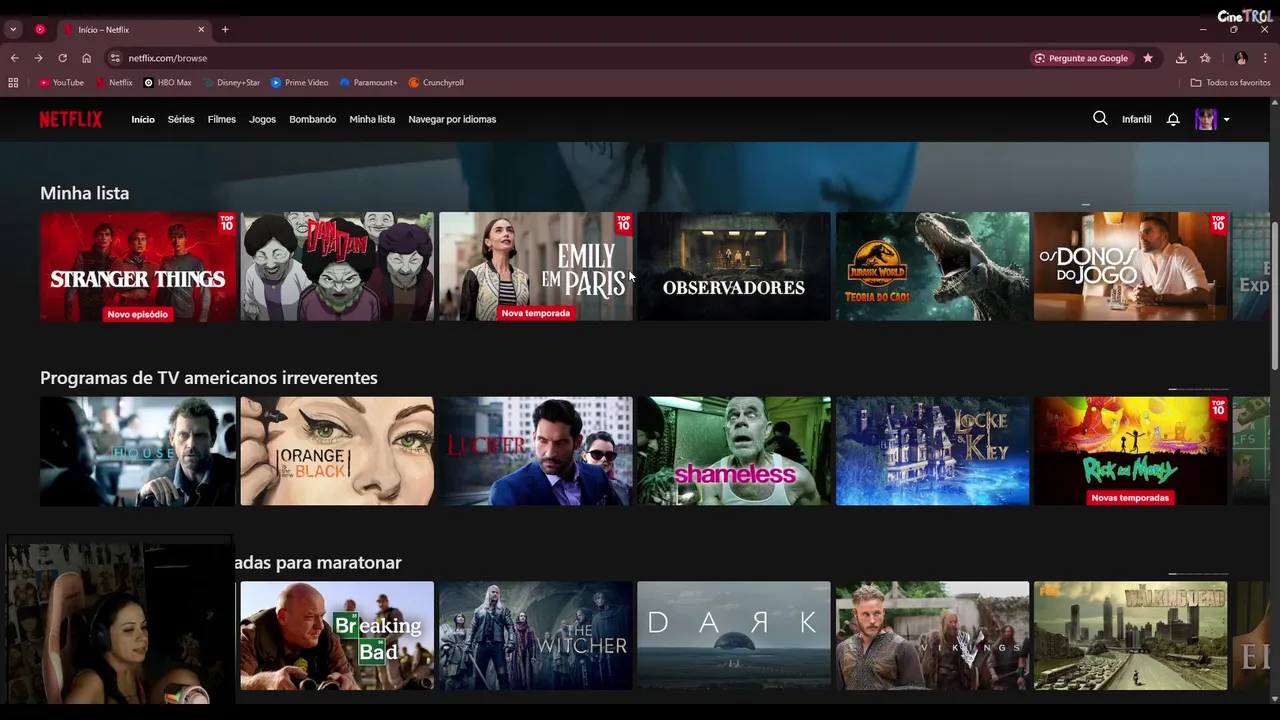This screenshot has width=1280, height=720.
Task: Open The Witcher thumbnail
Action: click(x=535, y=636)
